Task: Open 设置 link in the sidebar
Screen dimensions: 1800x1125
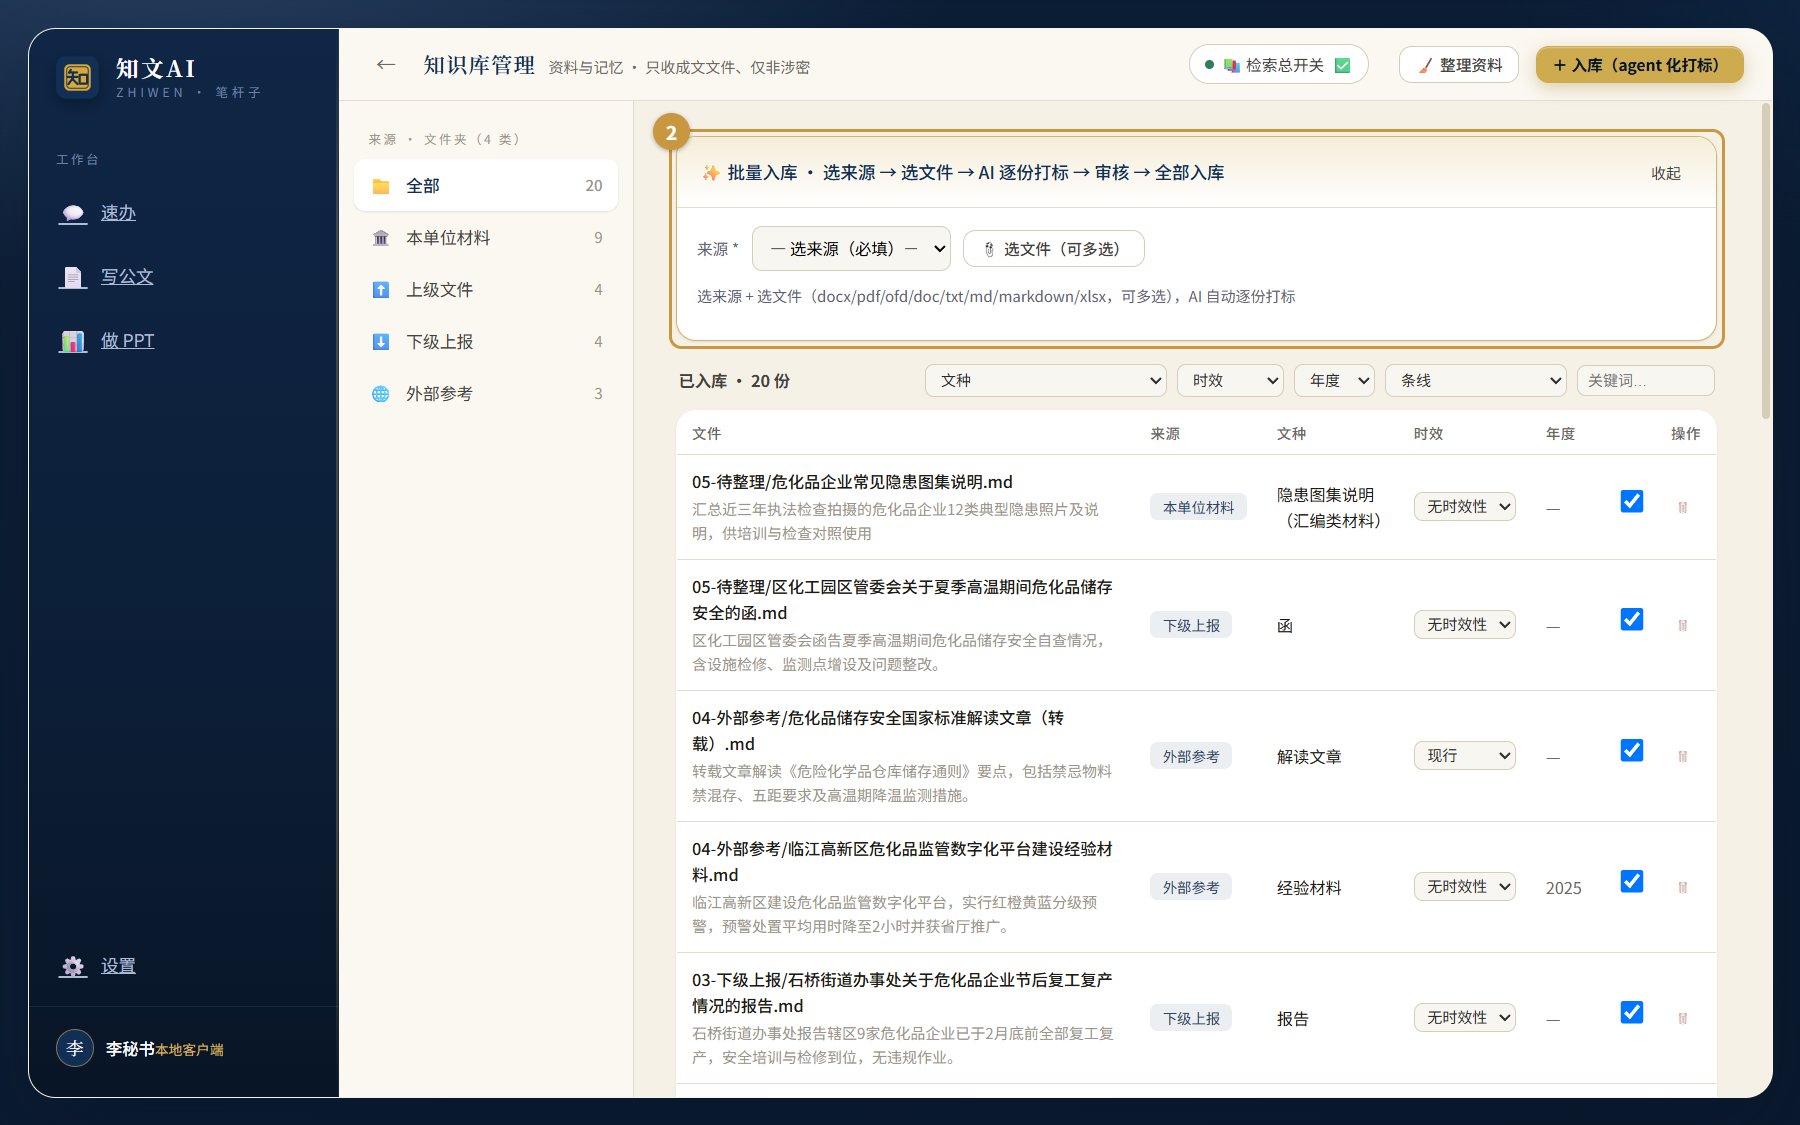Action: (x=118, y=966)
